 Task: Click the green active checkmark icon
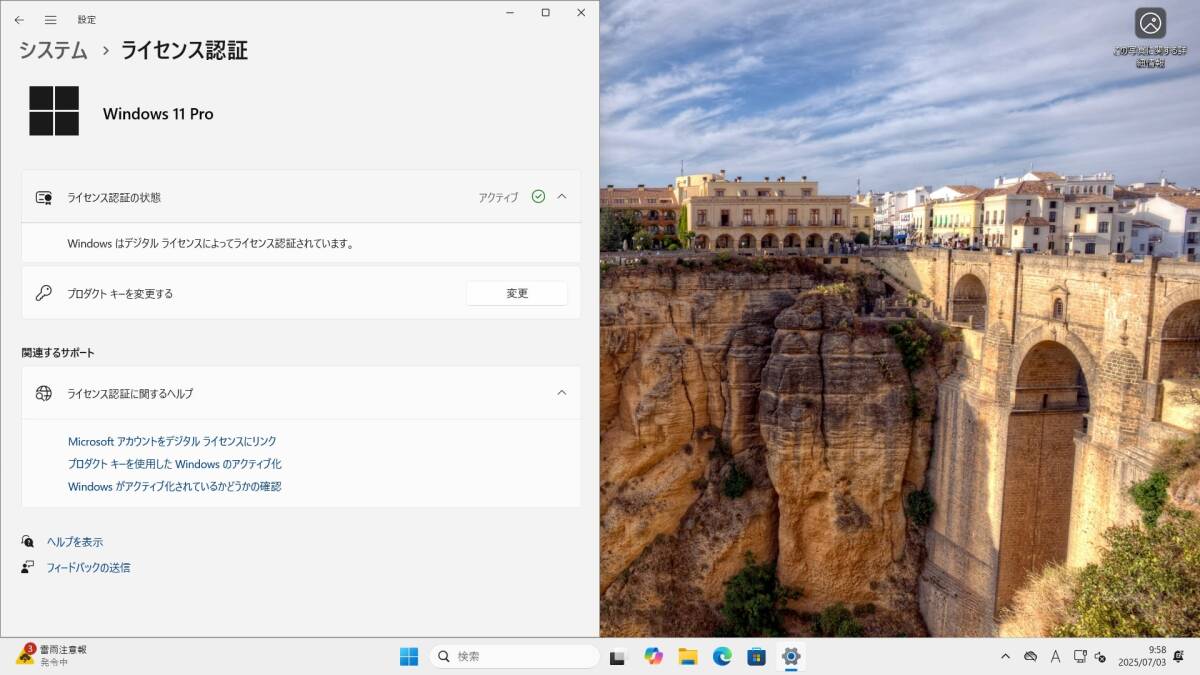[x=538, y=197]
